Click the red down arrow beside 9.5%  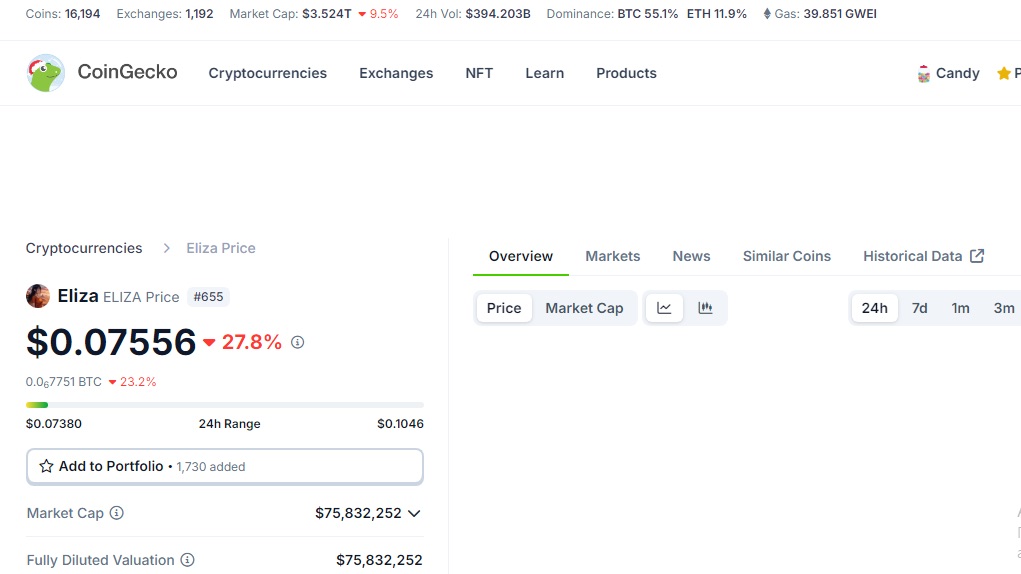click(x=362, y=14)
